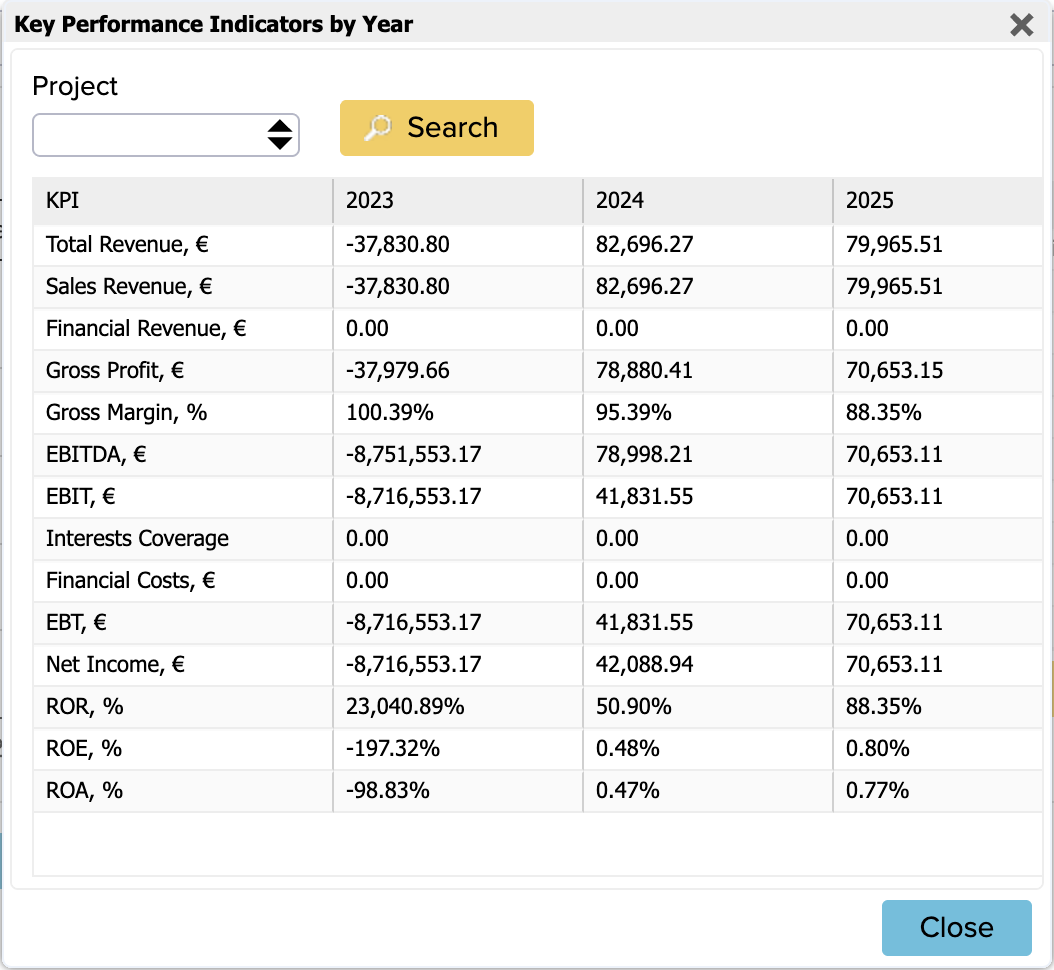The height and width of the screenshot is (970, 1054).
Task: Click the Interests Coverage row label
Action: pyautogui.click(x=137, y=539)
